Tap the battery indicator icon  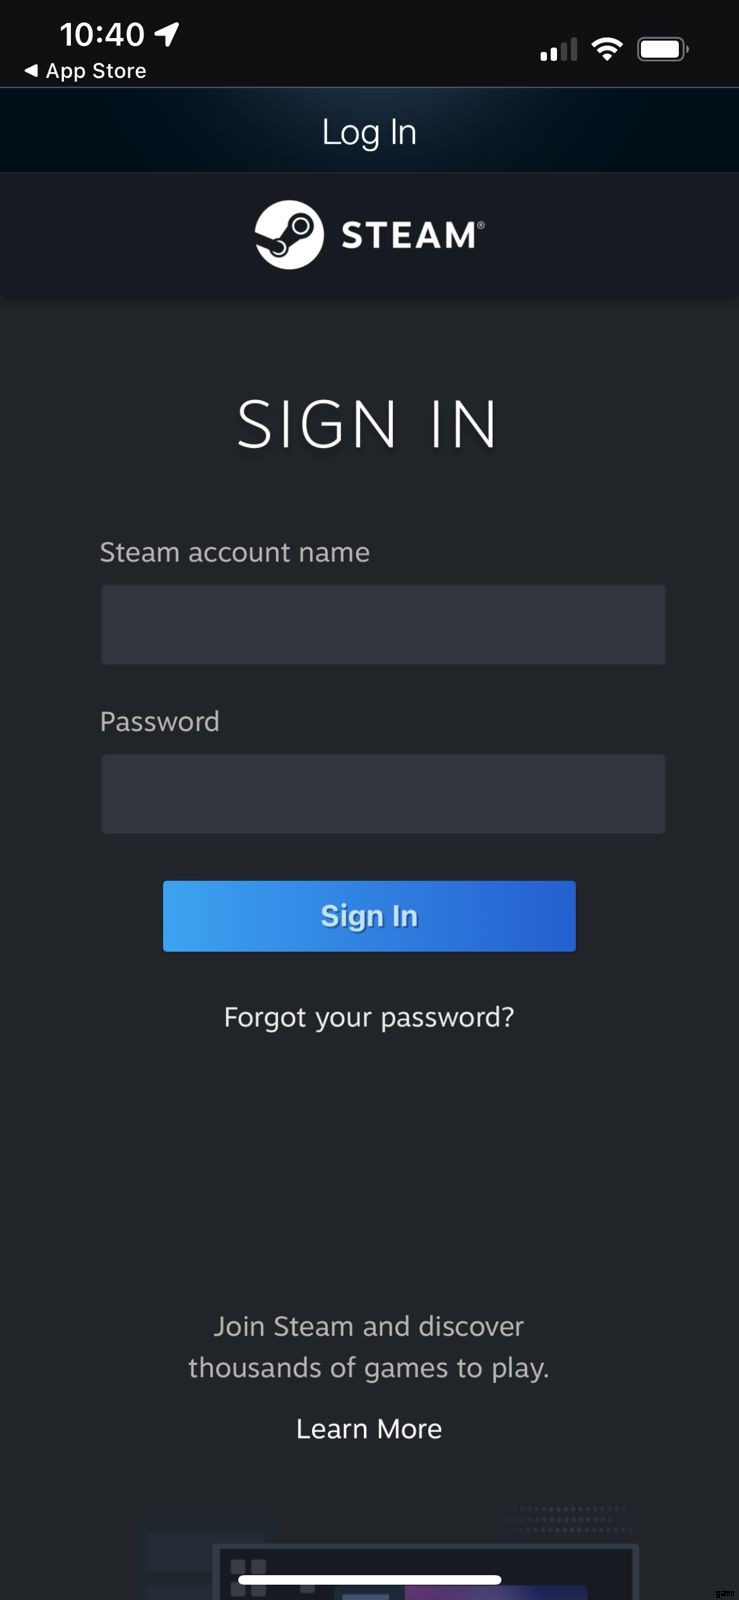point(663,49)
